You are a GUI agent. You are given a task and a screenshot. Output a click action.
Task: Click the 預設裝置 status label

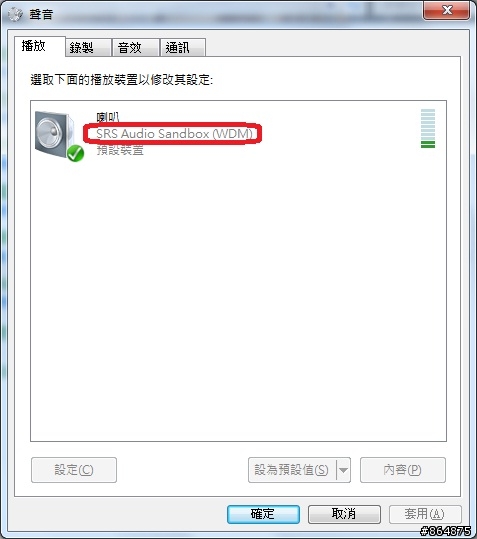tap(120, 150)
